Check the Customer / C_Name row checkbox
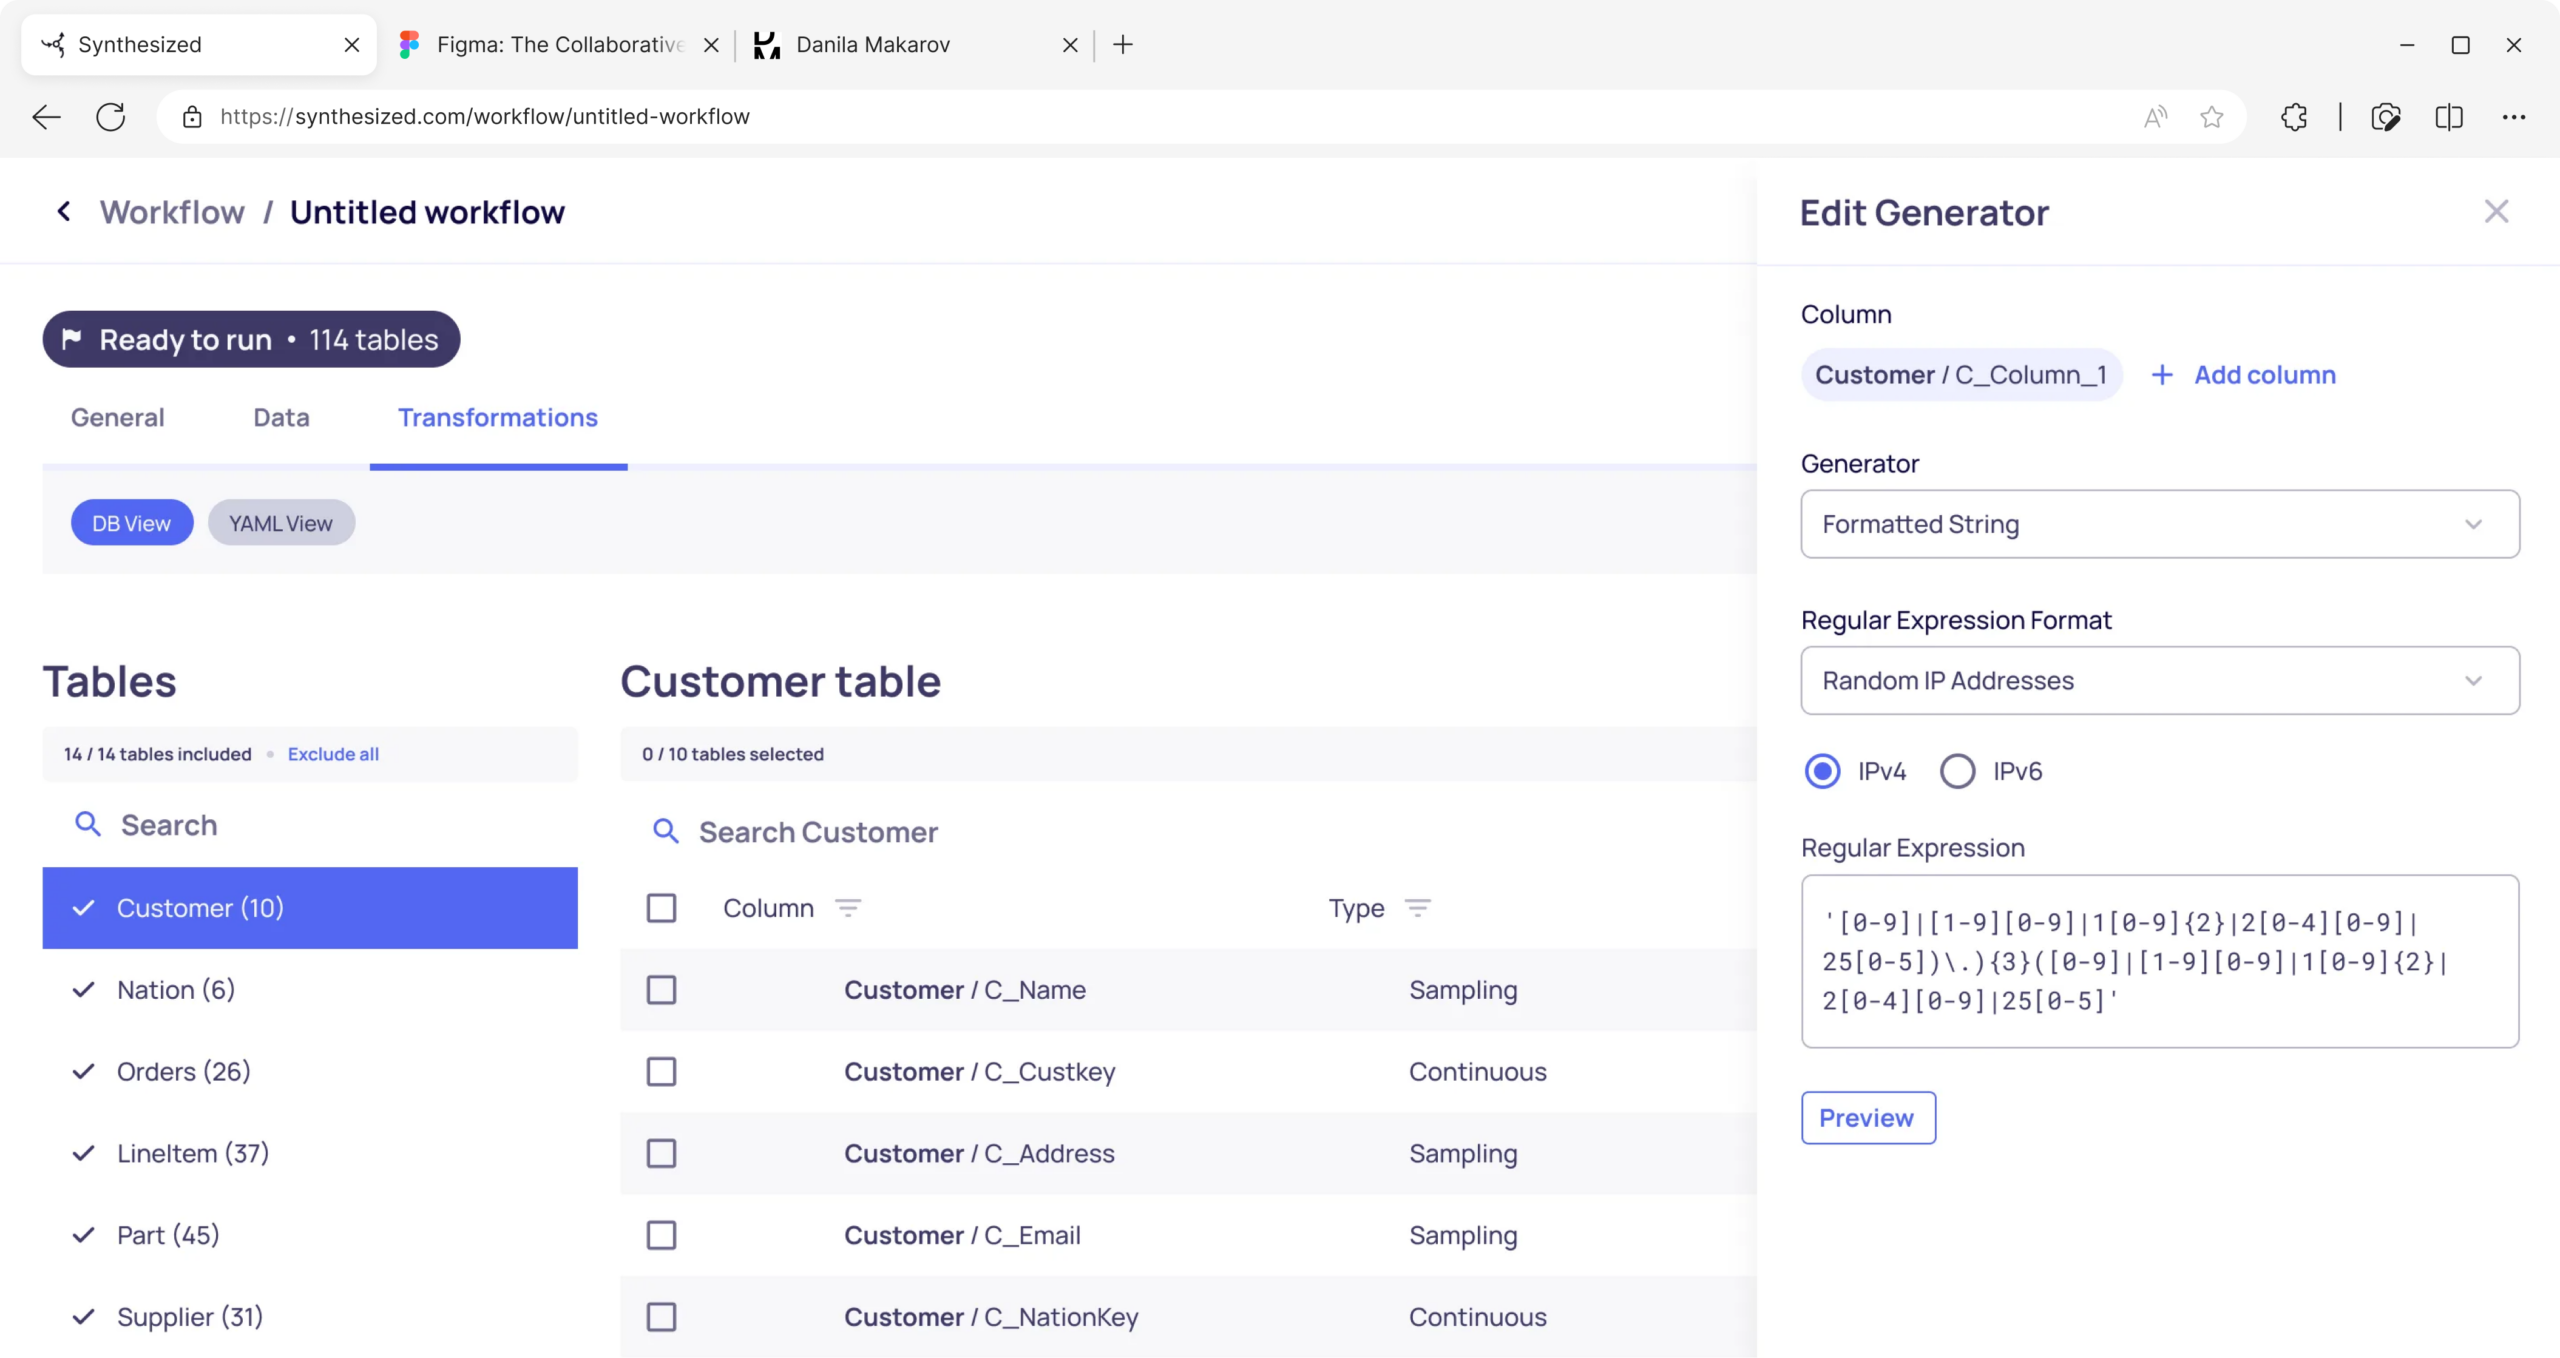Screen dimensions: 2560x1358 tap(661, 990)
